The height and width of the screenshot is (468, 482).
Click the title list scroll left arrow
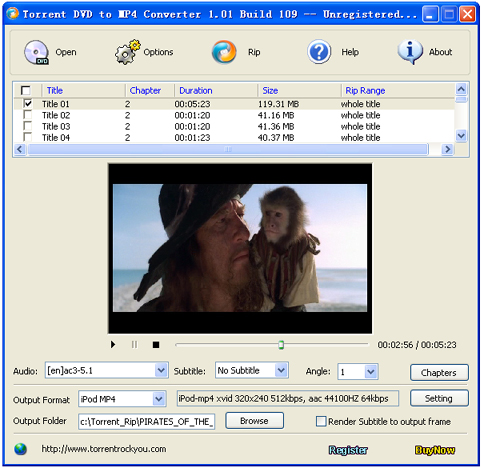pos(20,149)
